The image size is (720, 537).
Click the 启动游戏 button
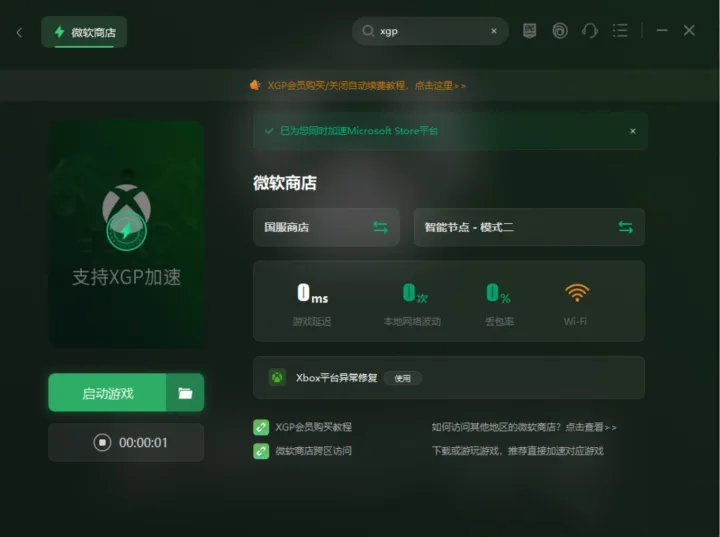pyautogui.click(x=107, y=393)
